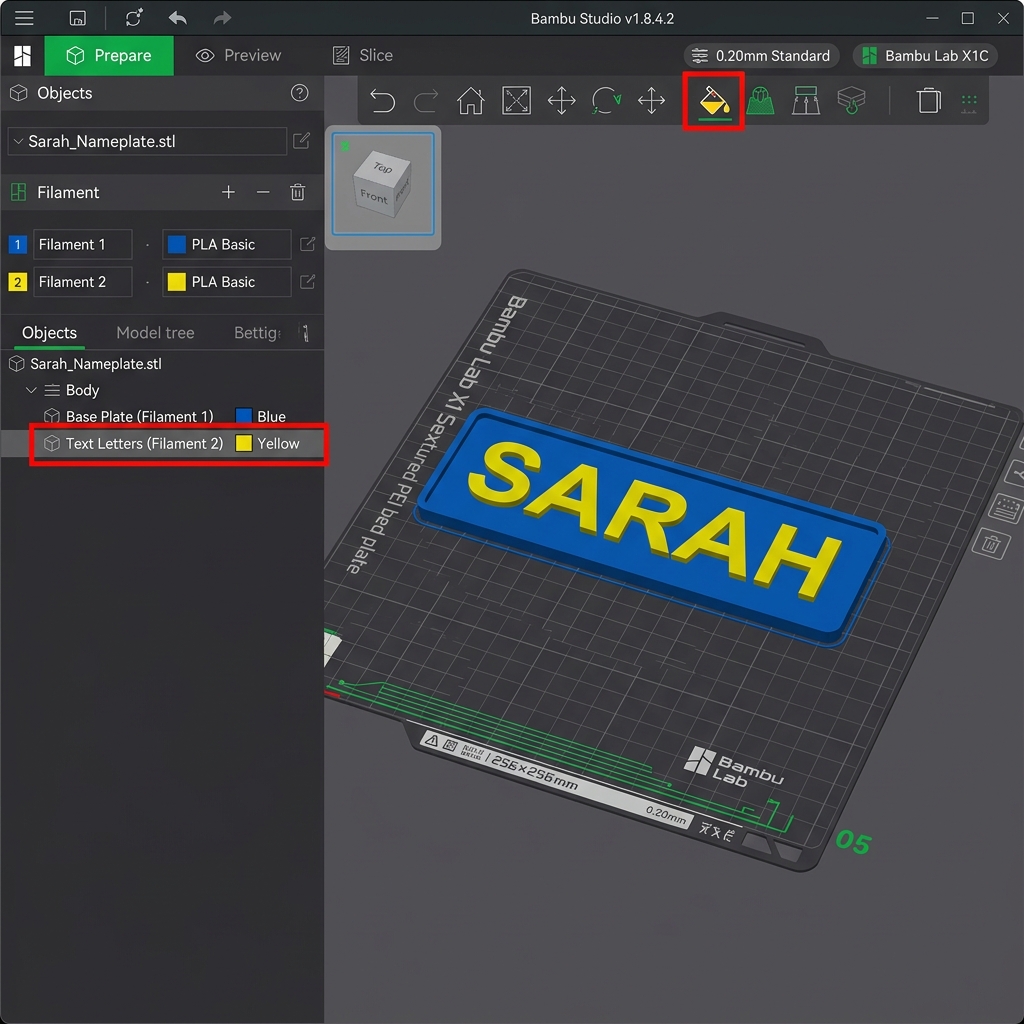Collapse the Body tree node

pyautogui.click(x=30, y=390)
